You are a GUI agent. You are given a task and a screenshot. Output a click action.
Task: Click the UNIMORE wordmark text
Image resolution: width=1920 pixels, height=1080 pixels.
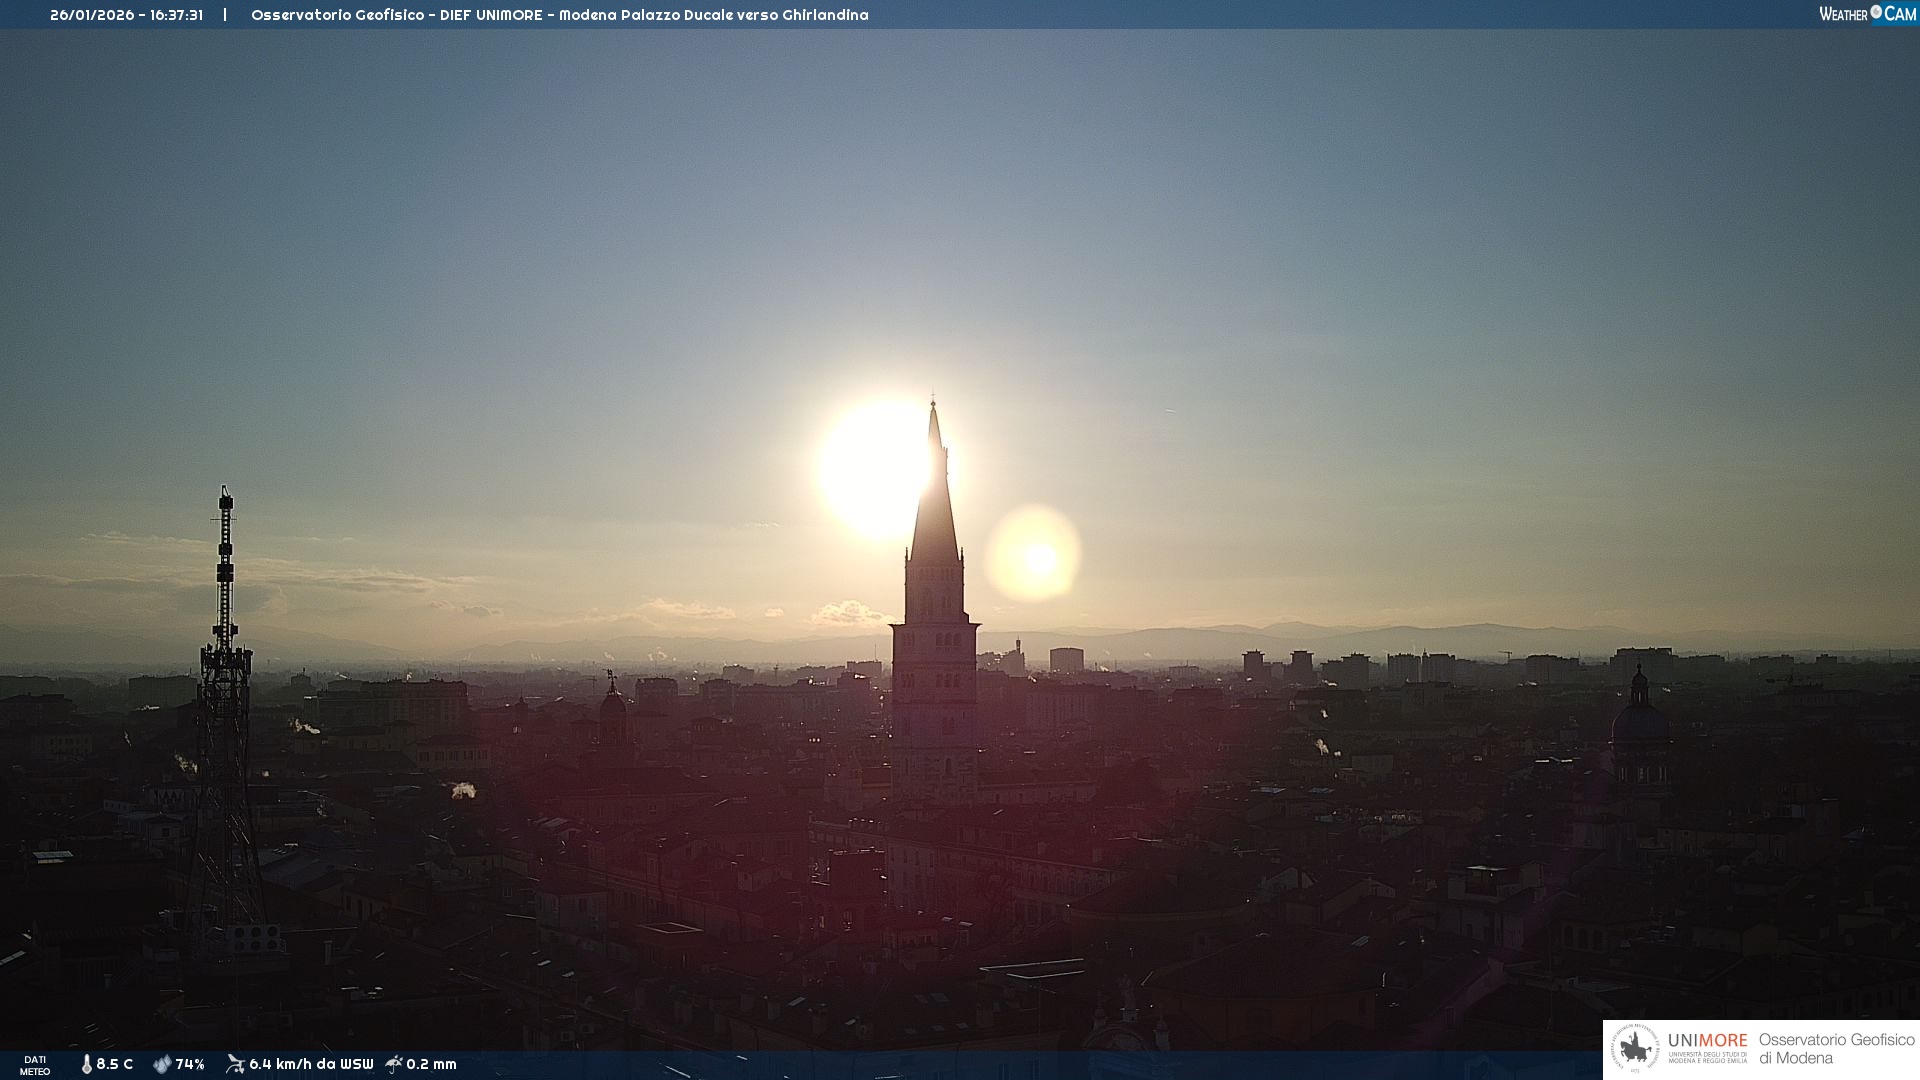point(1707,1041)
